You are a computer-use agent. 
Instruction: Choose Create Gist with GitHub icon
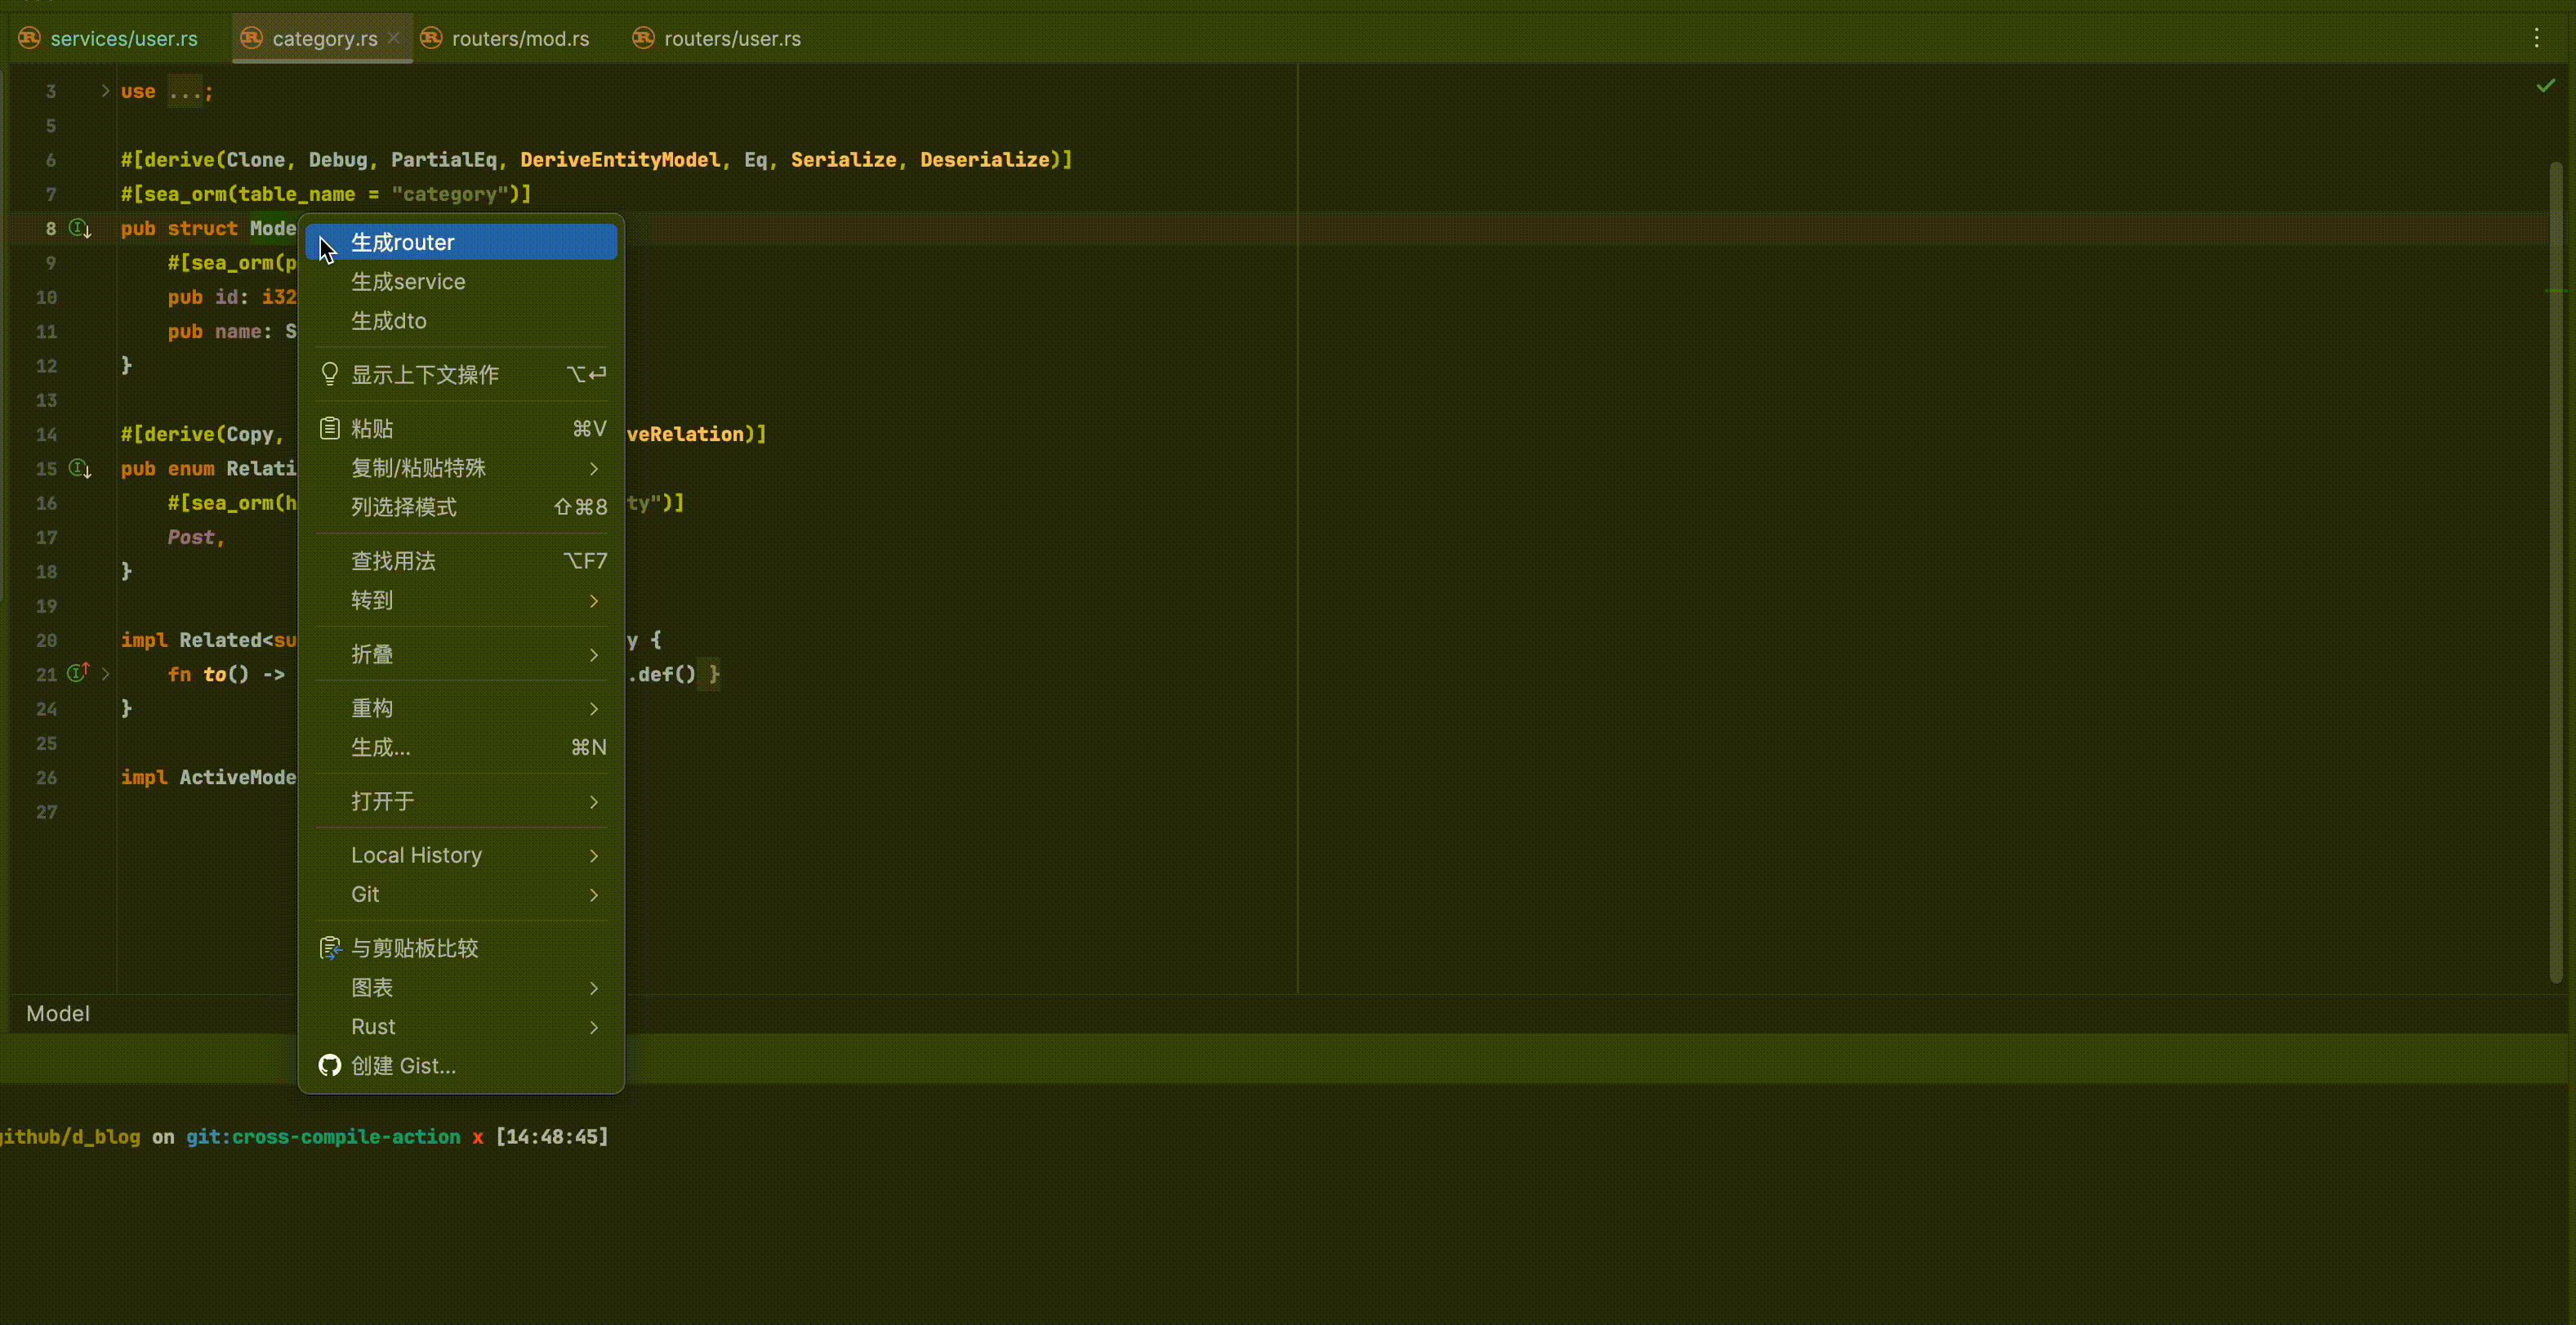(402, 1066)
